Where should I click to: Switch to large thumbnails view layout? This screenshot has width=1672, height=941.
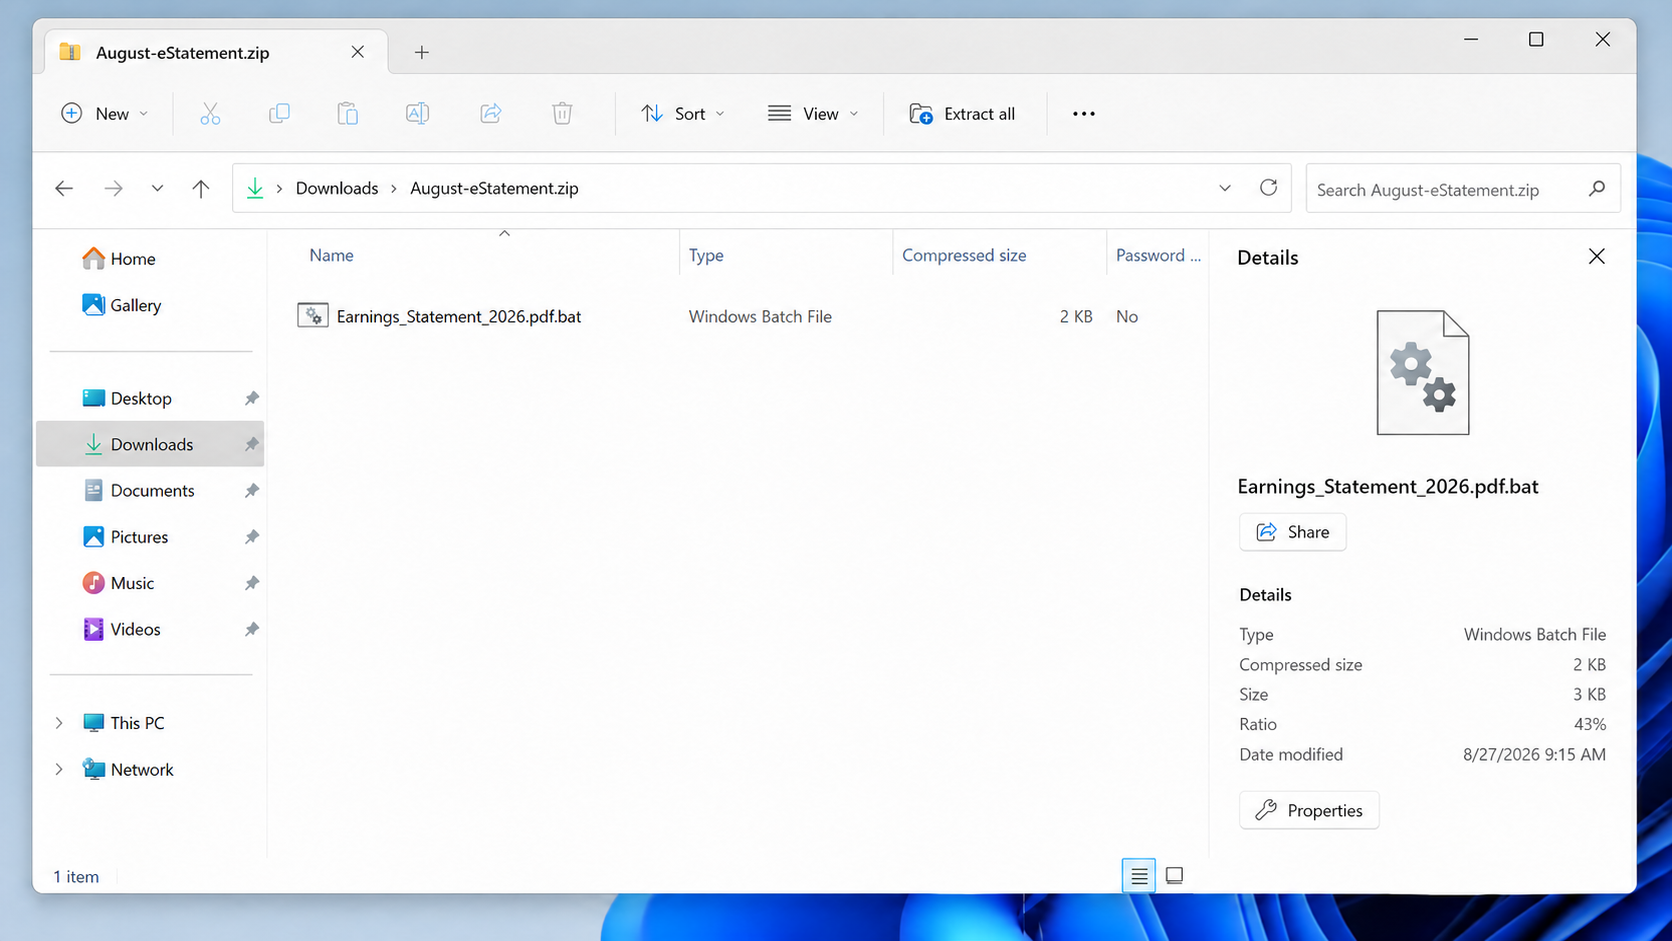tap(1175, 876)
